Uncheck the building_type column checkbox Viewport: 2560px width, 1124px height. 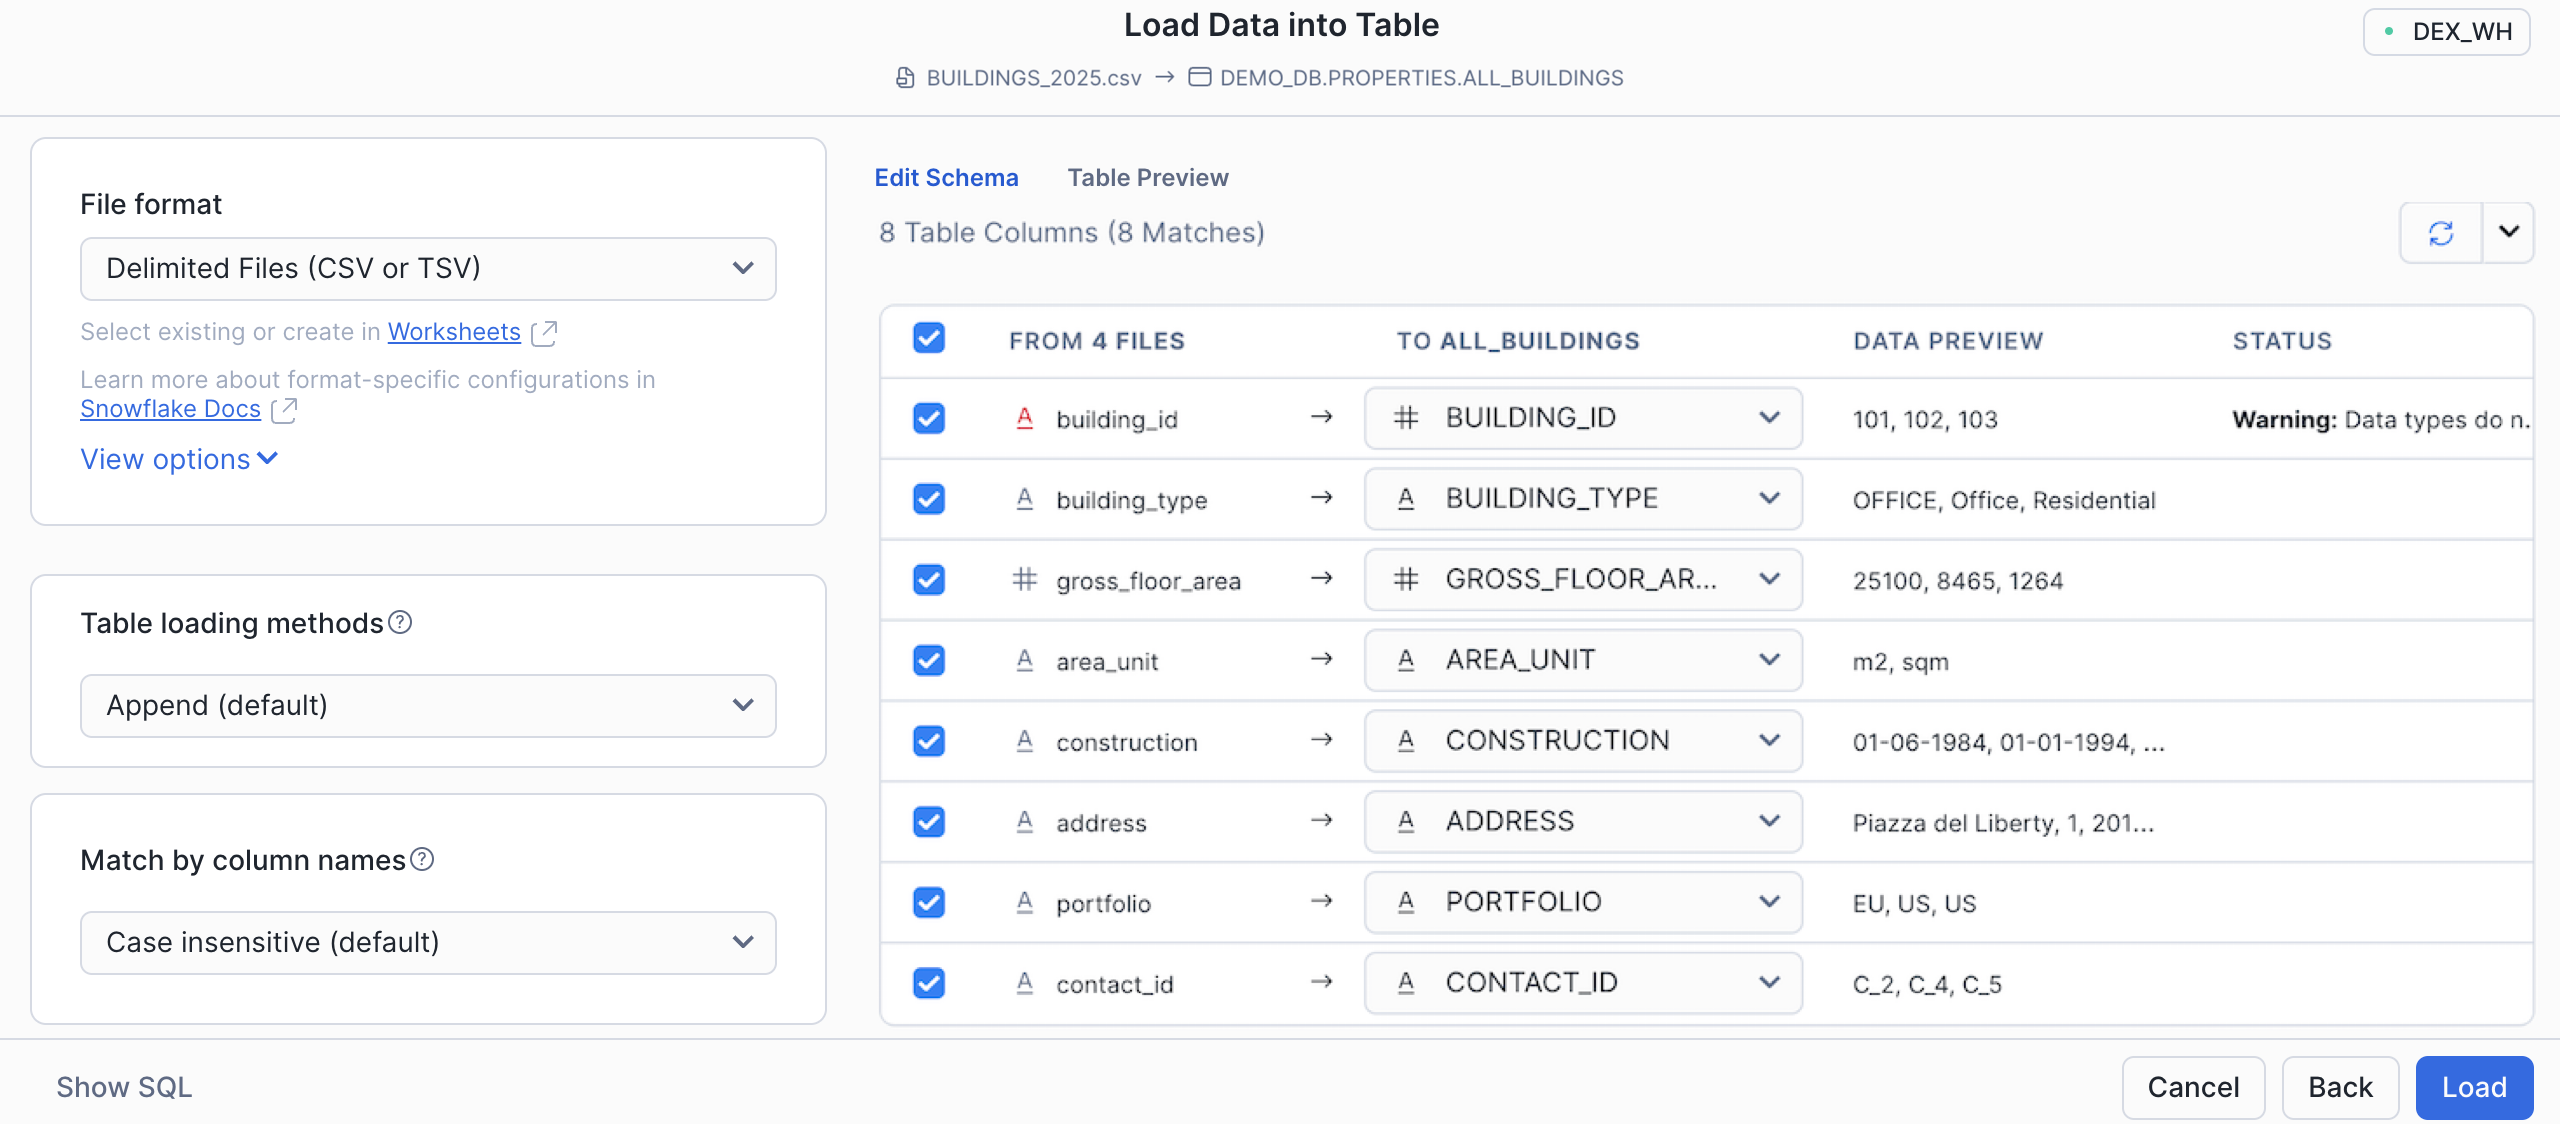(929, 499)
